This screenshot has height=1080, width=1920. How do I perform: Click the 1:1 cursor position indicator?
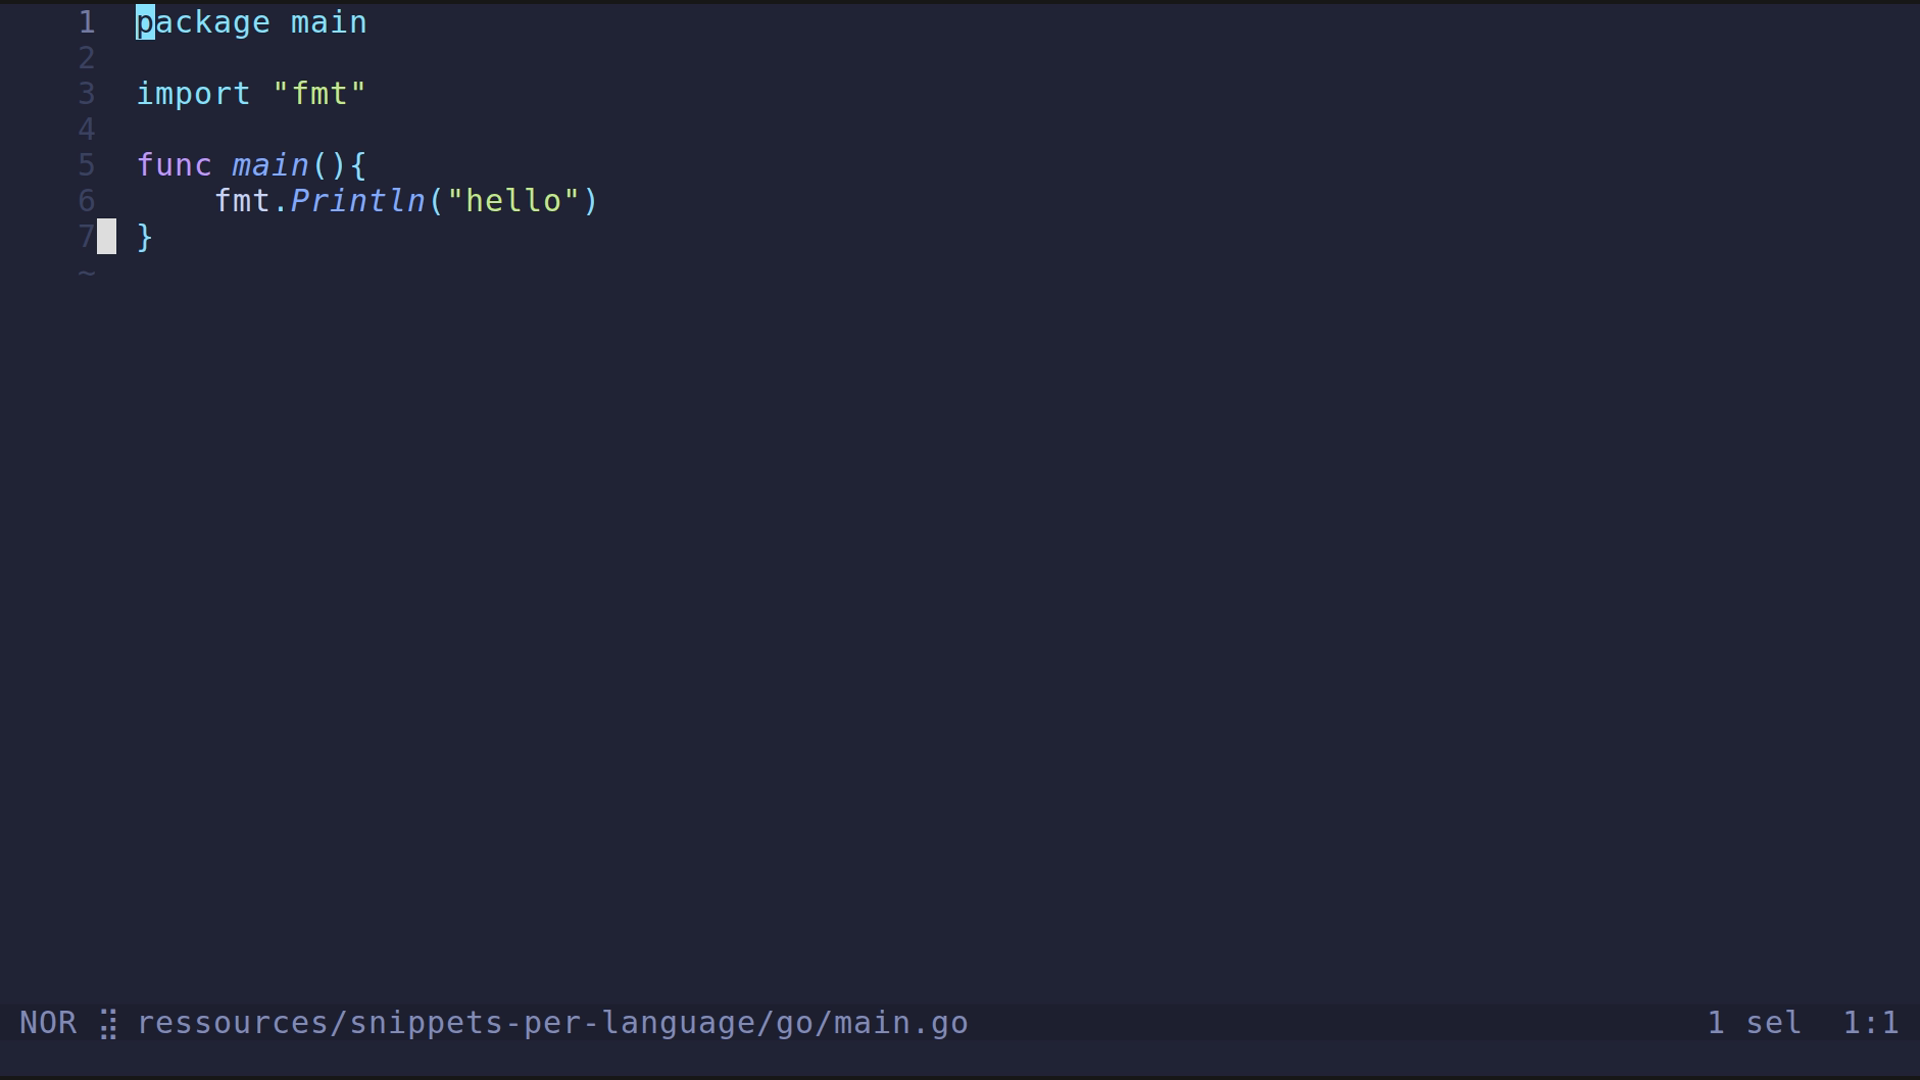click(x=1870, y=1023)
